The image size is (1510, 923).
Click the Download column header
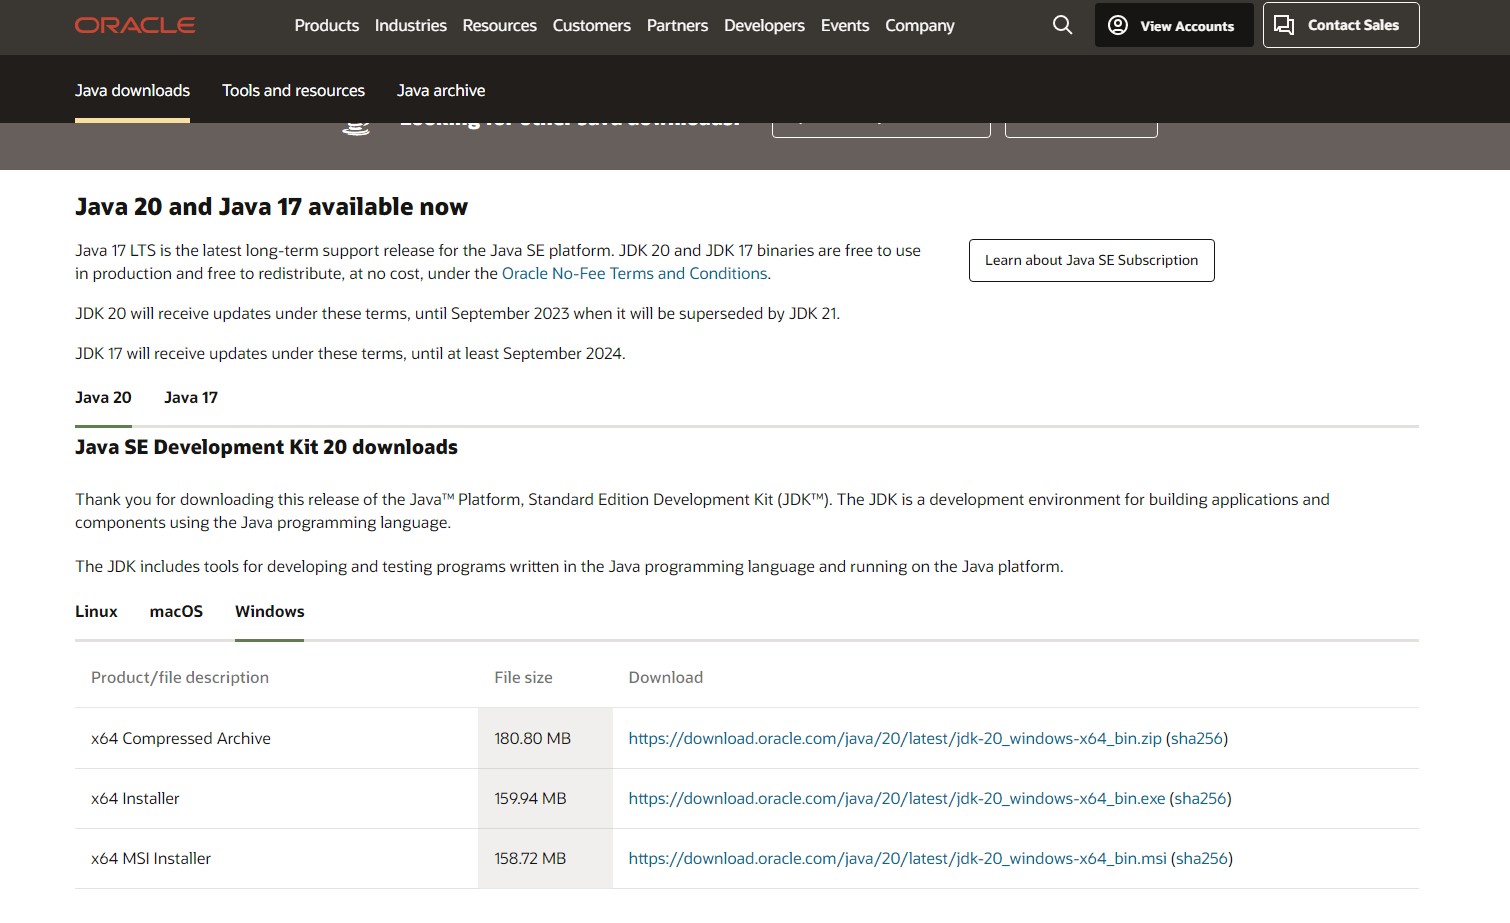pos(666,677)
